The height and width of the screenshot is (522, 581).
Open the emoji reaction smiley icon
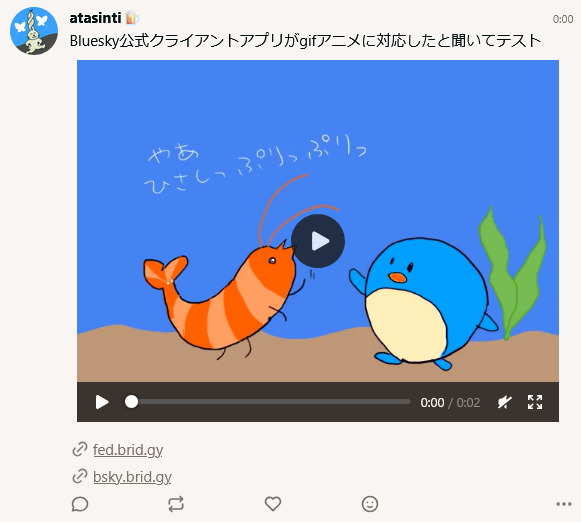370,504
